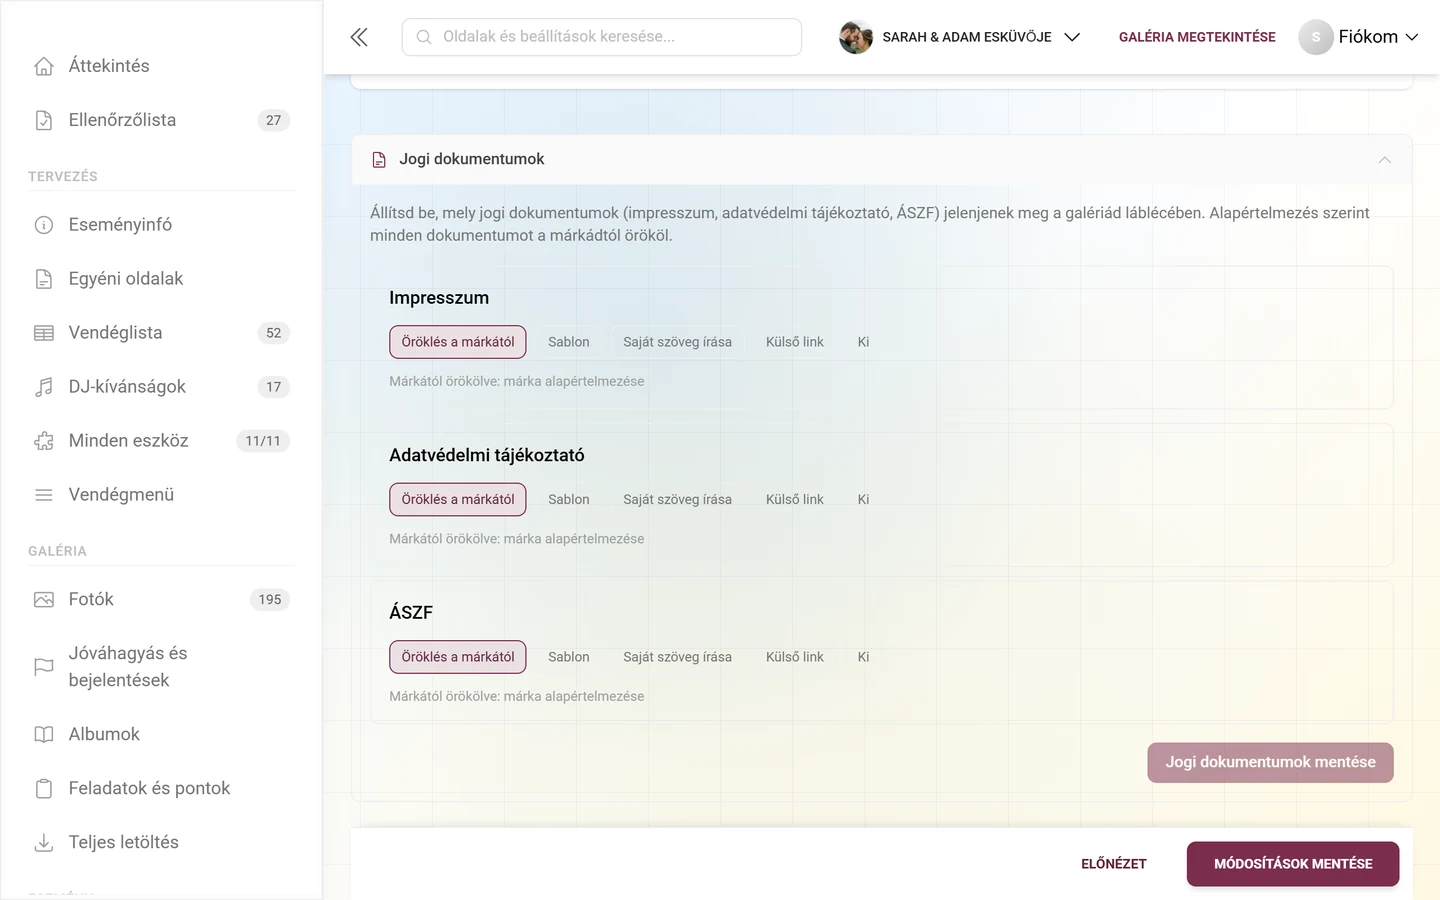The image size is (1440, 900).
Task: Click the Ellenőrzőlista 27 count badge
Action: click(274, 120)
